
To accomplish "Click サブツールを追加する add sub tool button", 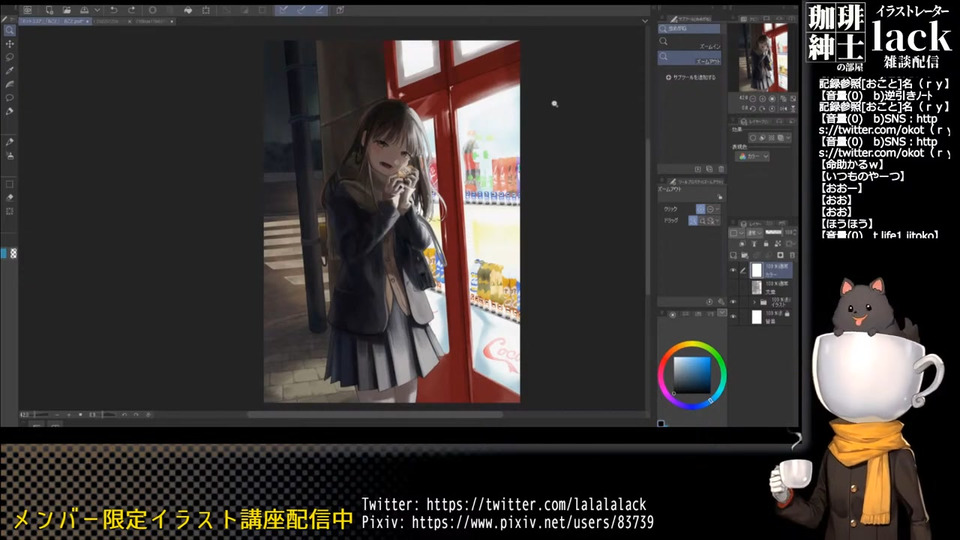I will pyautogui.click(x=691, y=78).
